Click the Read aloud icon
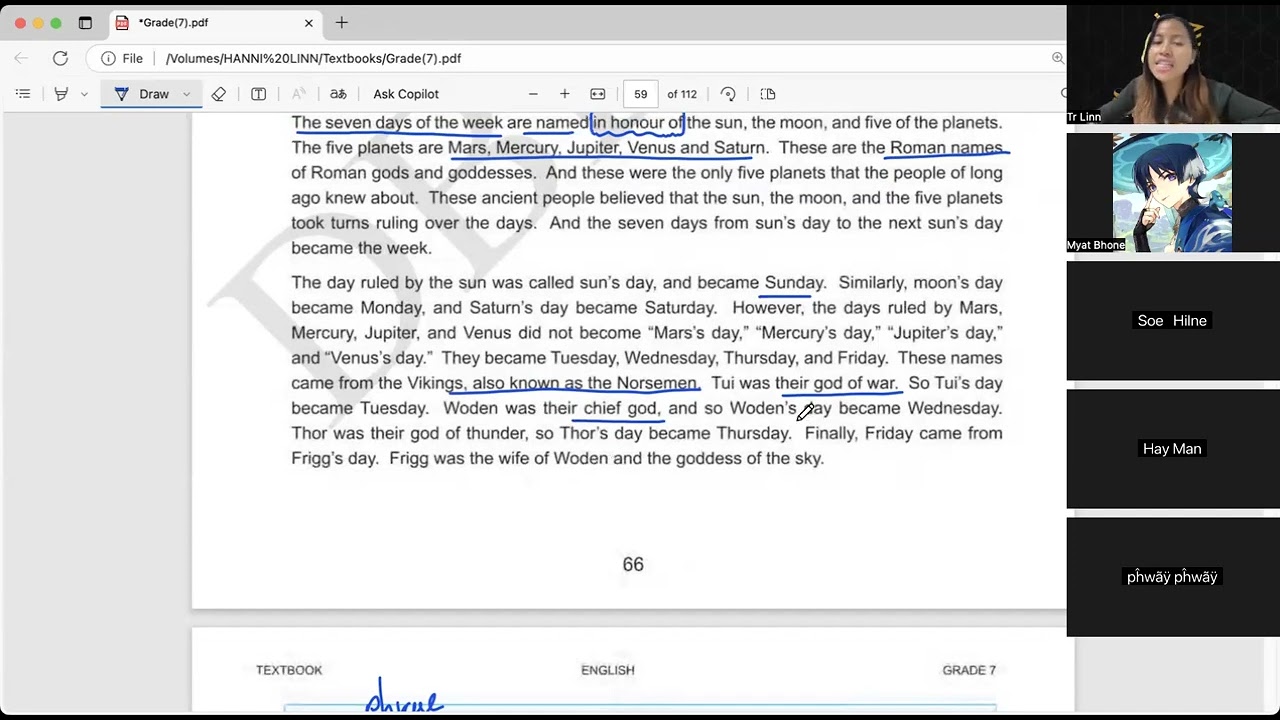 tap(298, 94)
